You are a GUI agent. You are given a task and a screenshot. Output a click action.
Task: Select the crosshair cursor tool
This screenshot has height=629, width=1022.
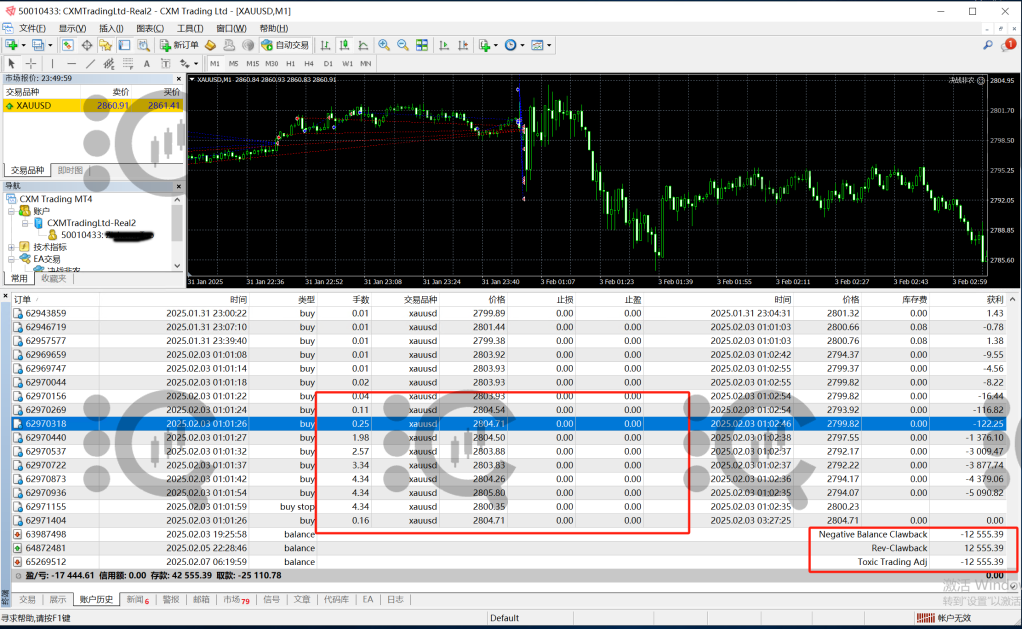coord(30,63)
